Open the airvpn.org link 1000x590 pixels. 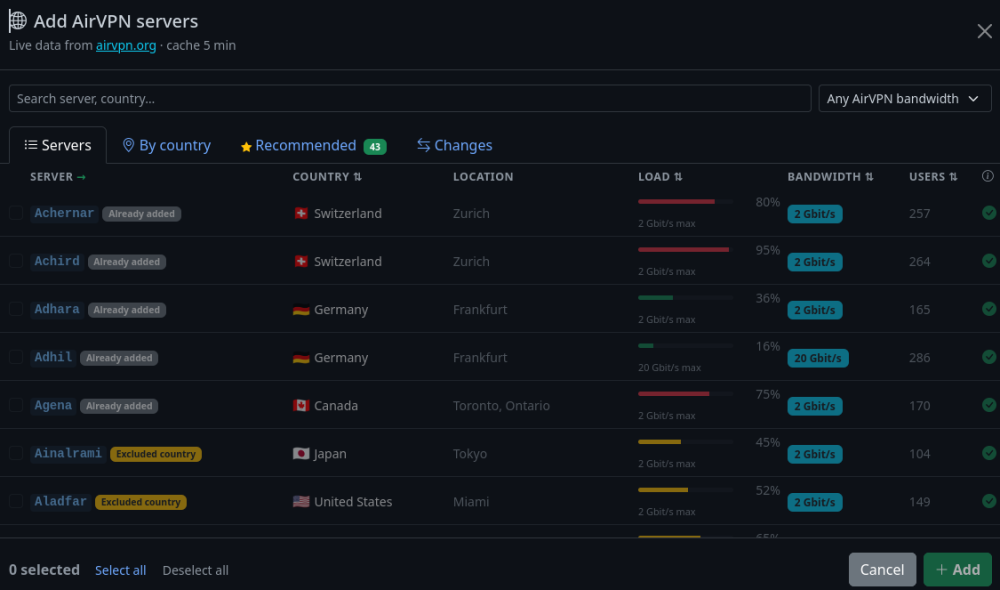[x=126, y=45]
